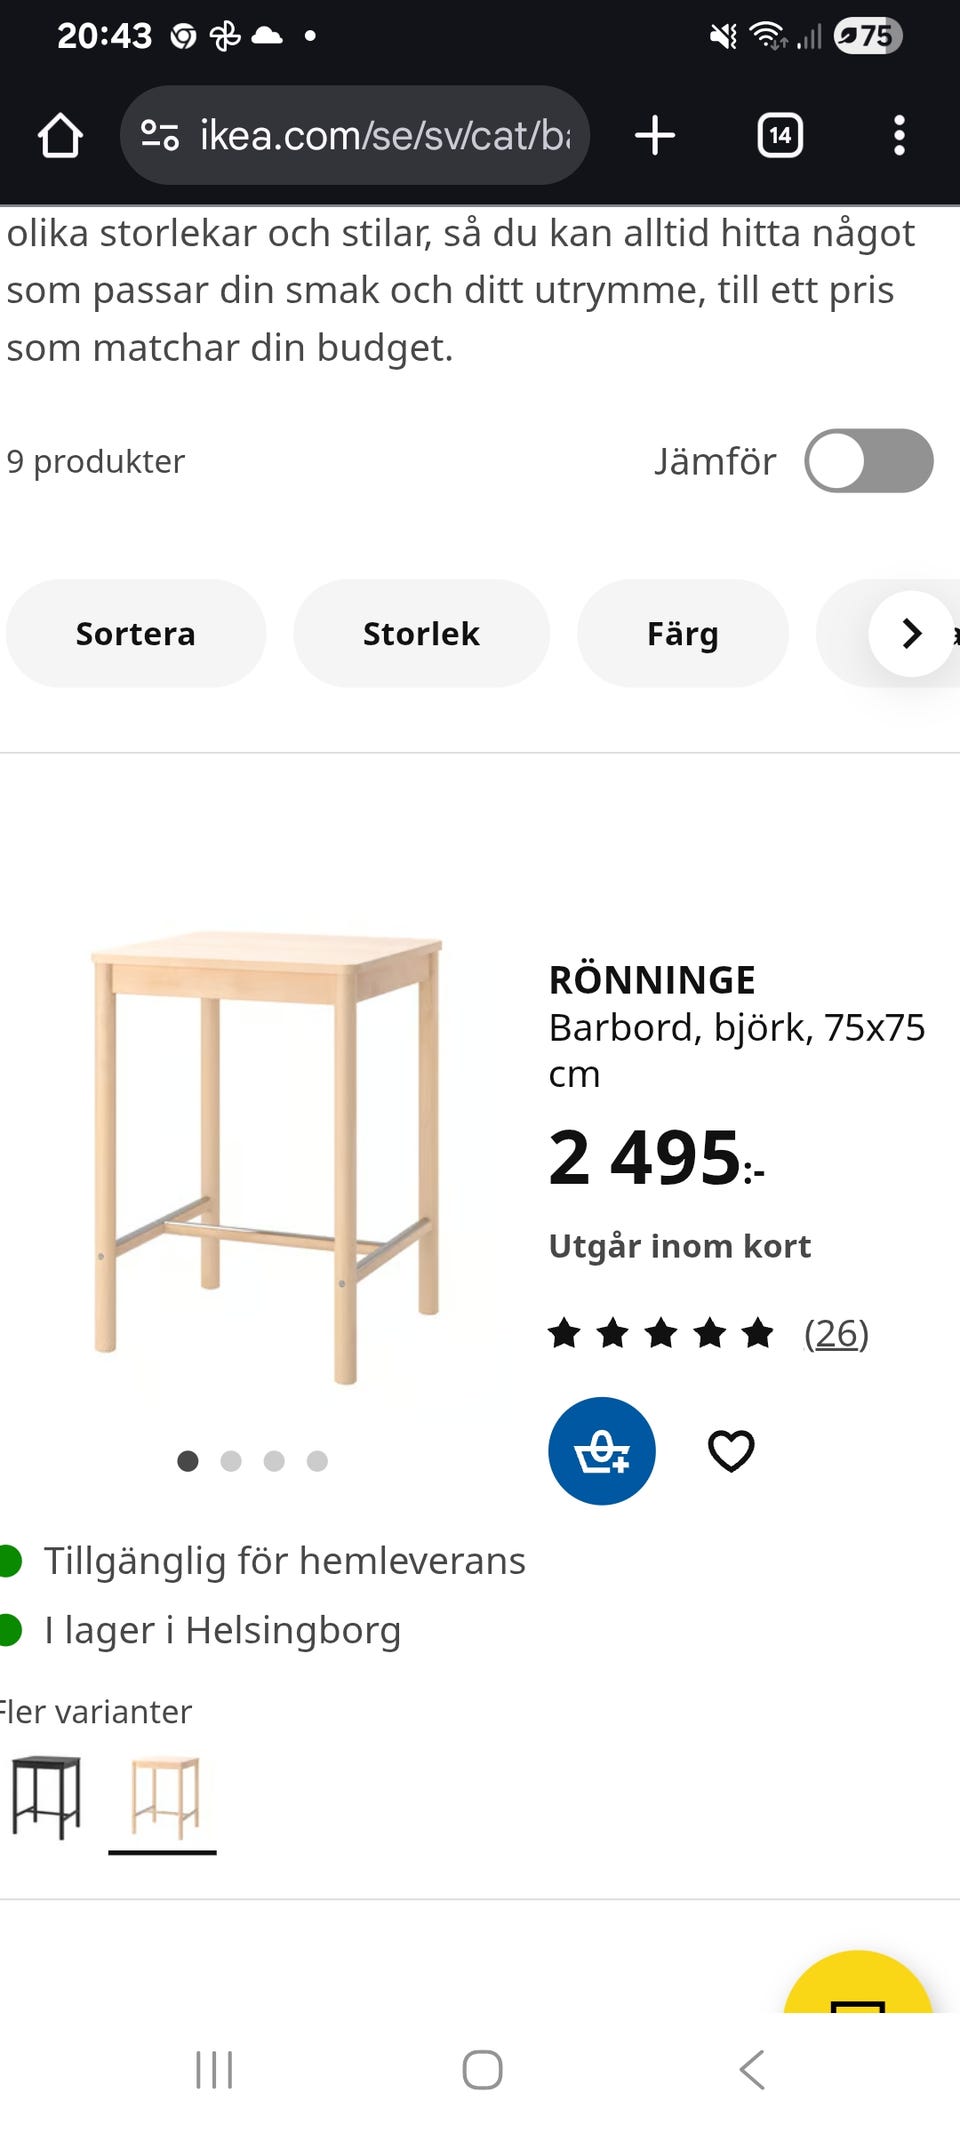This screenshot has height=2133, width=960.
Task: Save RÖNNINGE table to favorites heart
Action: (x=731, y=1451)
